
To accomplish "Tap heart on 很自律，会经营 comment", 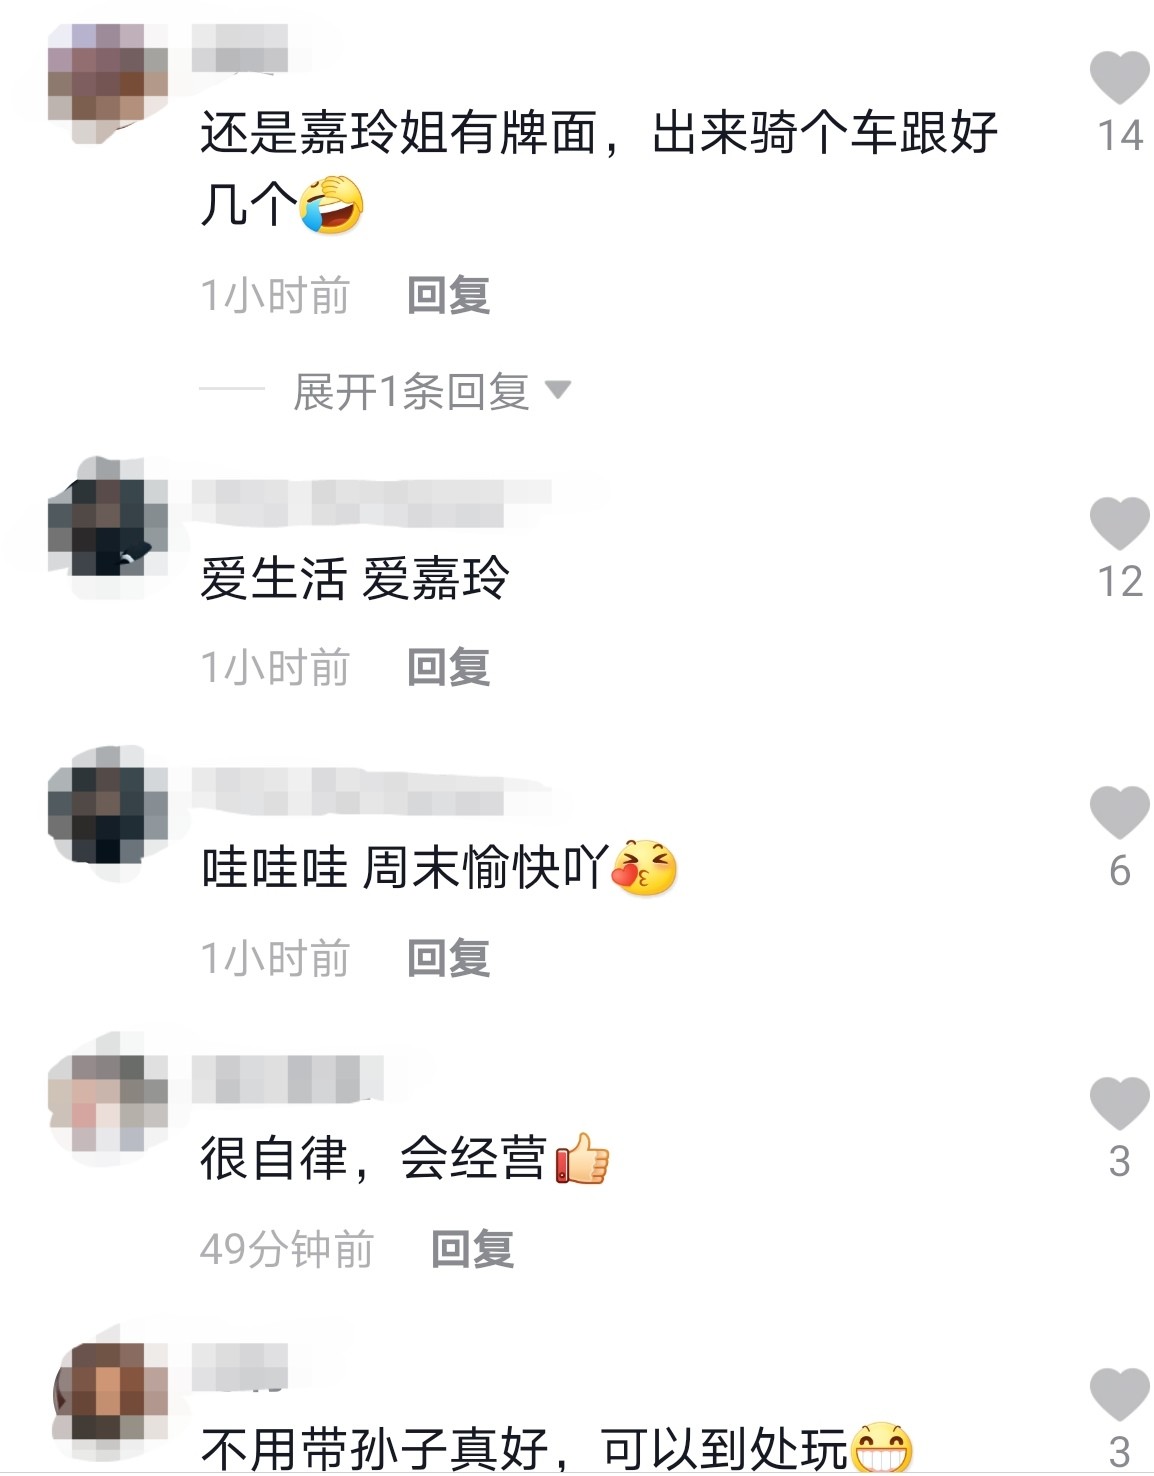I will (x=1119, y=1103).
